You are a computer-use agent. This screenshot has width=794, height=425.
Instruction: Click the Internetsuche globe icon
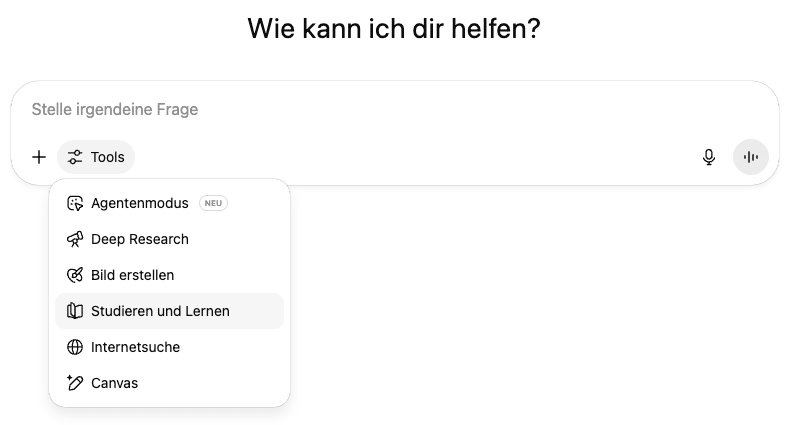pyautogui.click(x=75, y=347)
